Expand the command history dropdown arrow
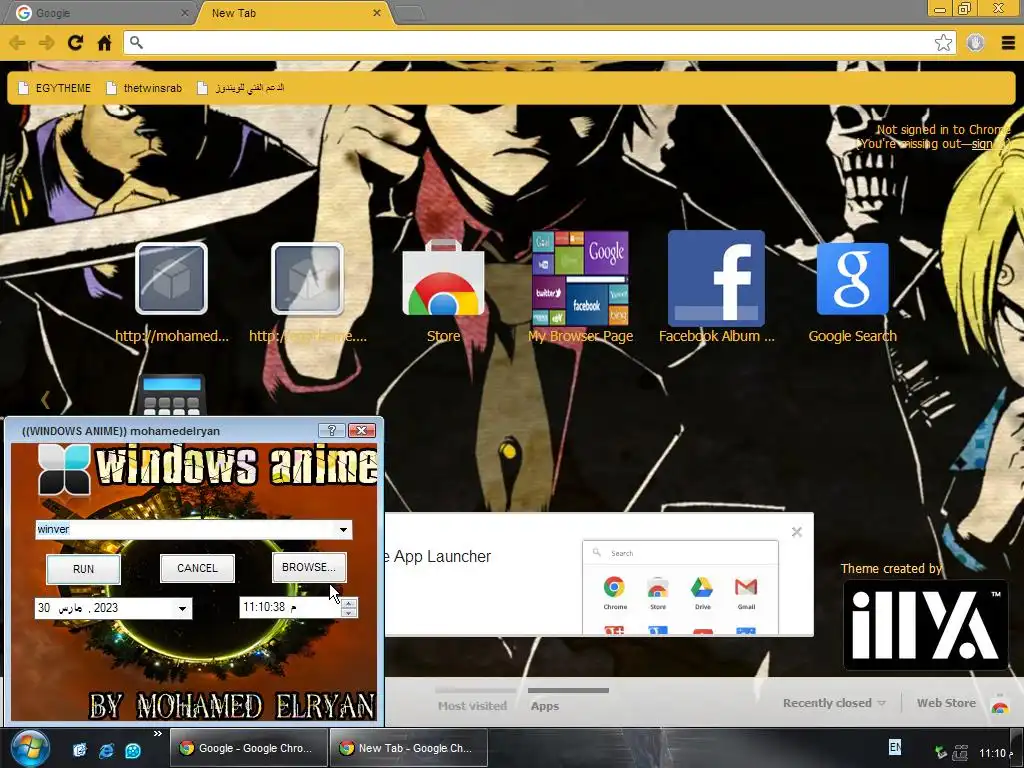 click(344, 530)
